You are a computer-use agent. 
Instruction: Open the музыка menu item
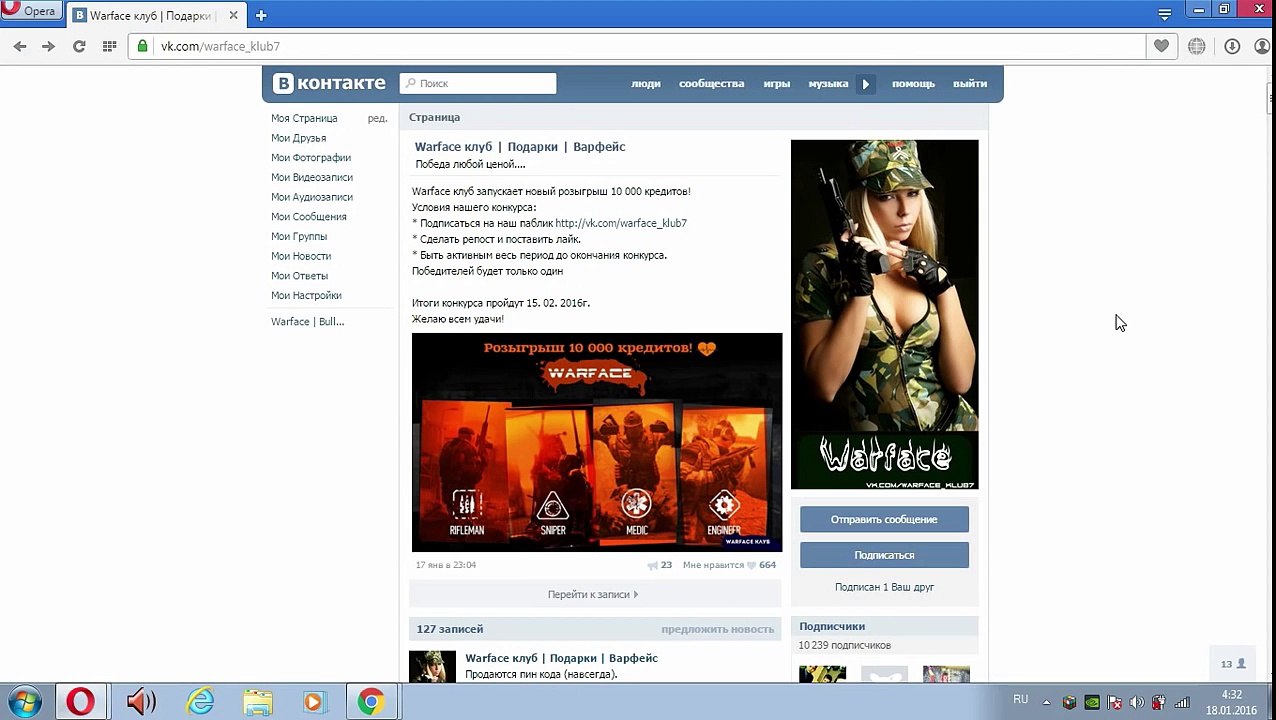(828, 84)
